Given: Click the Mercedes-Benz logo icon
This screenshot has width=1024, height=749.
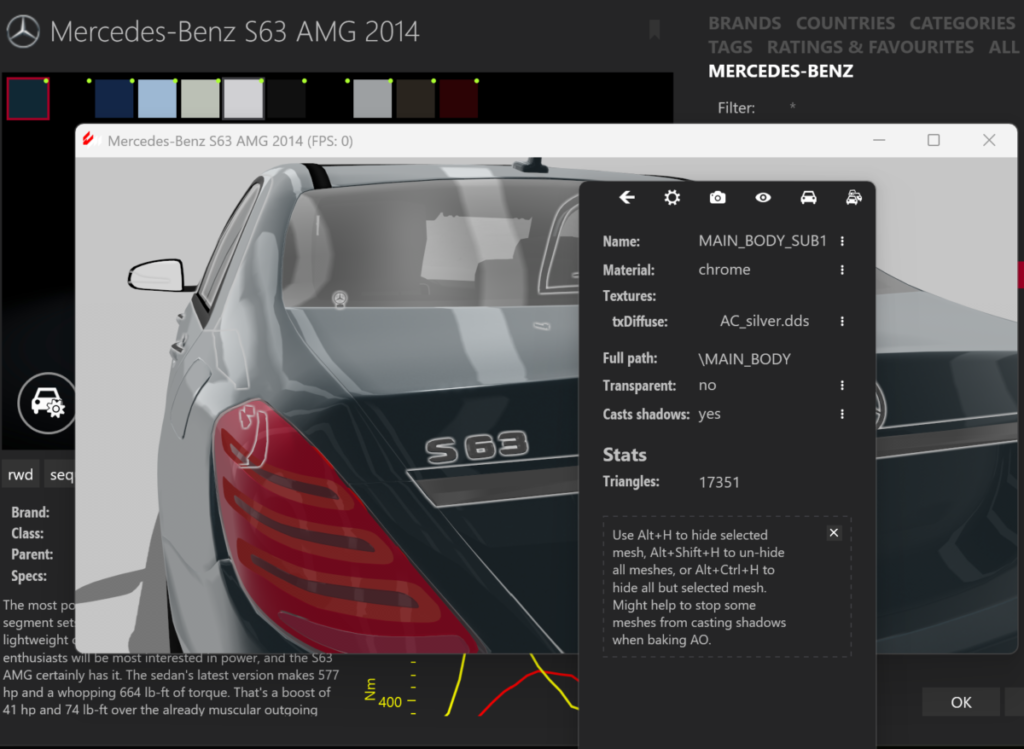Looking at the screenshot, I should pyautogui.click(x=24, y=31).
